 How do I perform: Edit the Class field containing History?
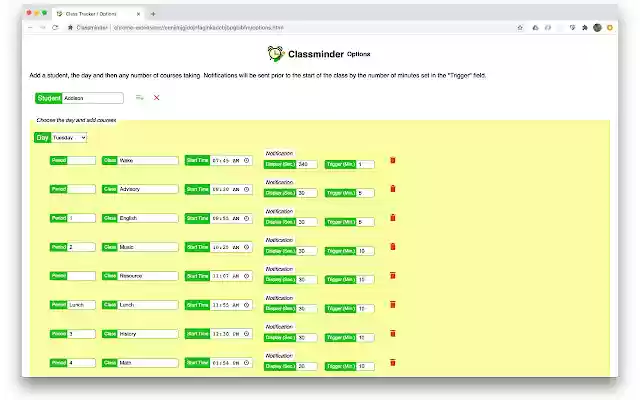coord(148,334)
